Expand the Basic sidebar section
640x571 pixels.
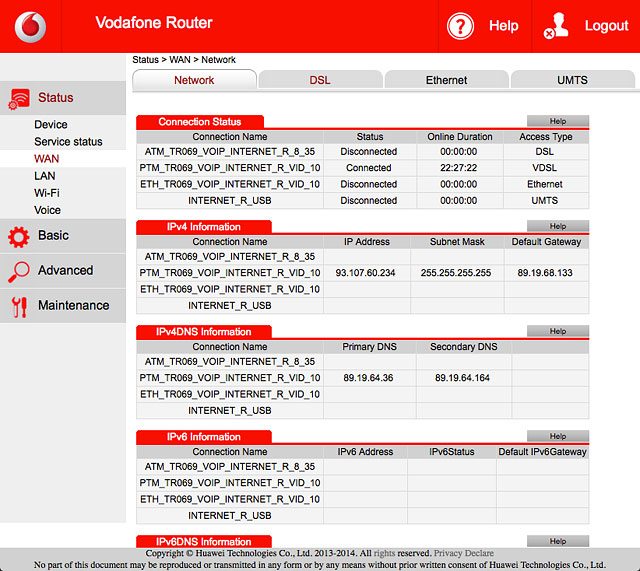pyautogui.click(x=63, y=236)
